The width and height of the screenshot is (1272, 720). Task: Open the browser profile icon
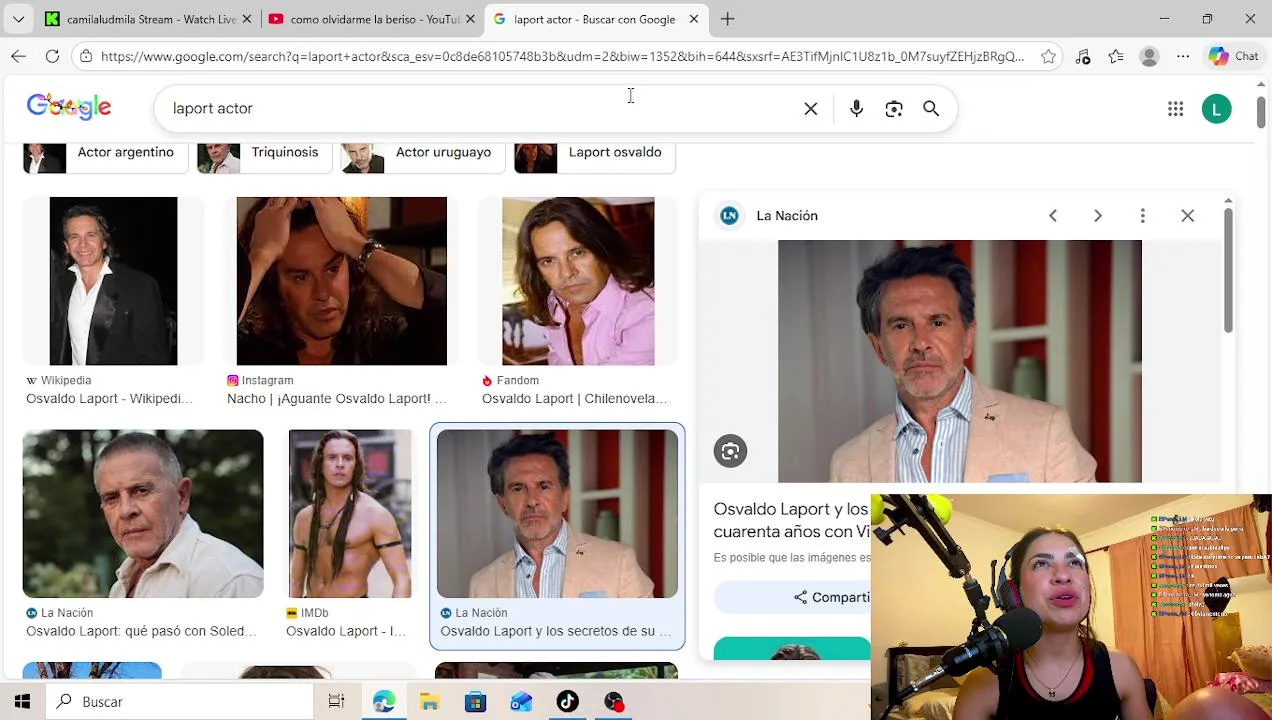point(1149,57)
